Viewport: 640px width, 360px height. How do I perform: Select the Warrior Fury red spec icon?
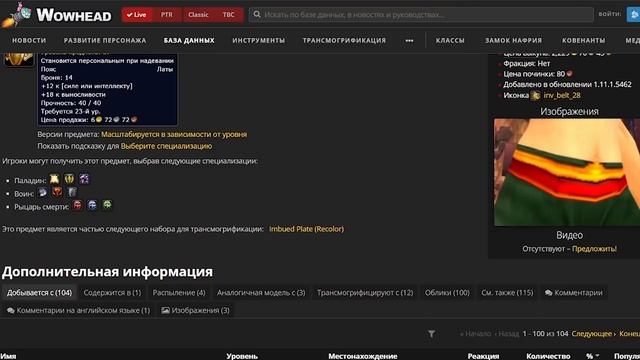(x=57, y=192)
